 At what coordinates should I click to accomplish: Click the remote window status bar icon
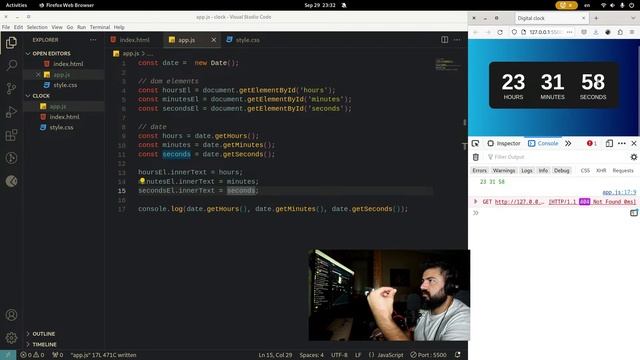[8, 355]
